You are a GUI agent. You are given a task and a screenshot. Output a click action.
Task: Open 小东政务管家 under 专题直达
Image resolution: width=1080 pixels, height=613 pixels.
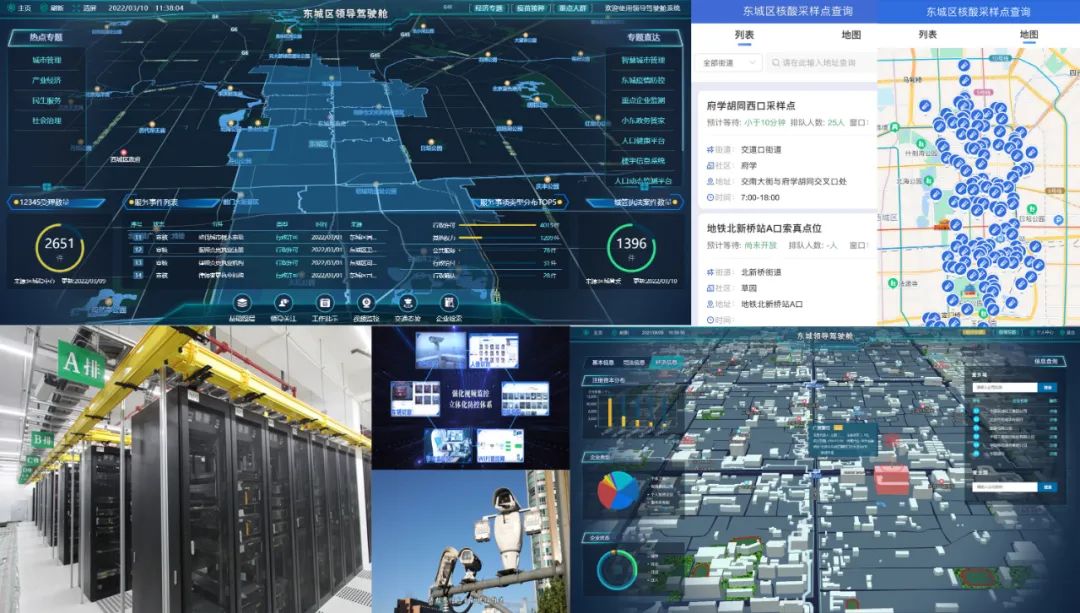pos(643,121)
